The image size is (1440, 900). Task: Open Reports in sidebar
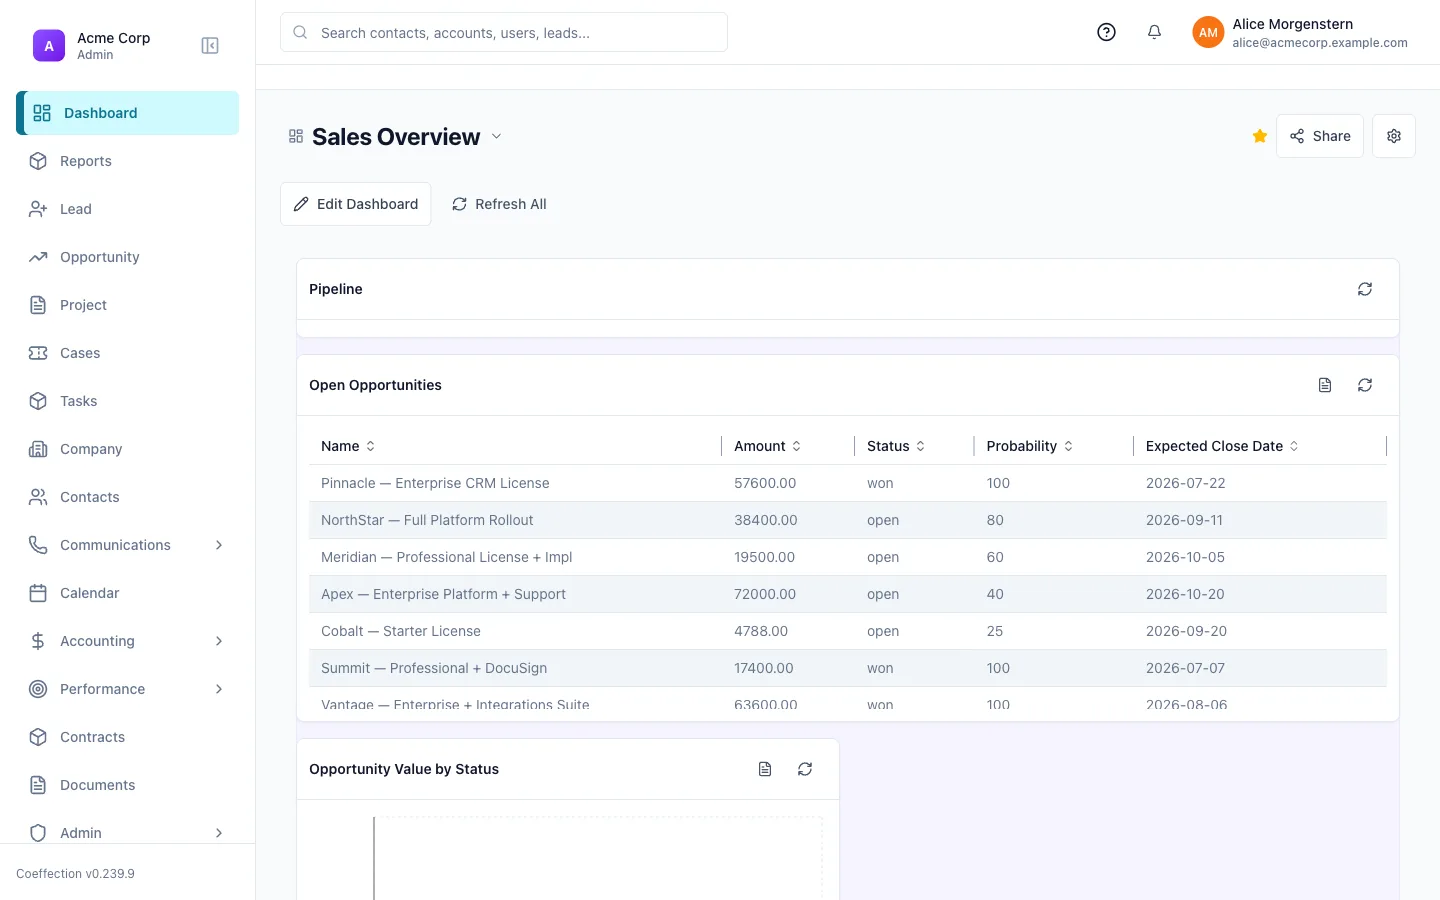pos(128,161)
